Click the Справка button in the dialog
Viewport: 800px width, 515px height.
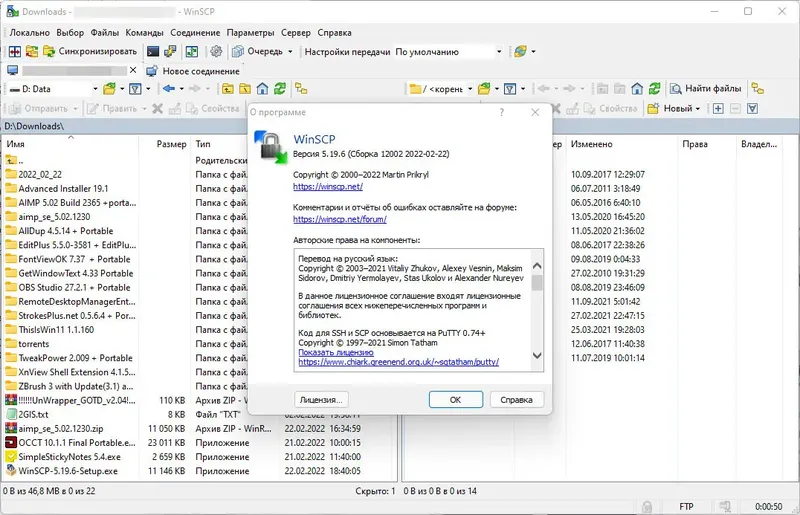click(516, 400)
